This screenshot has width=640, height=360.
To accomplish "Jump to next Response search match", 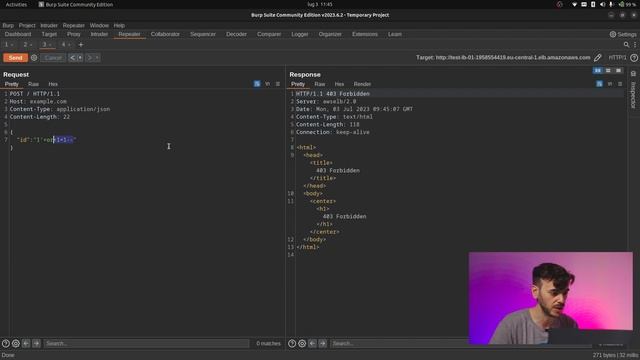I will [x=322, y=344].
